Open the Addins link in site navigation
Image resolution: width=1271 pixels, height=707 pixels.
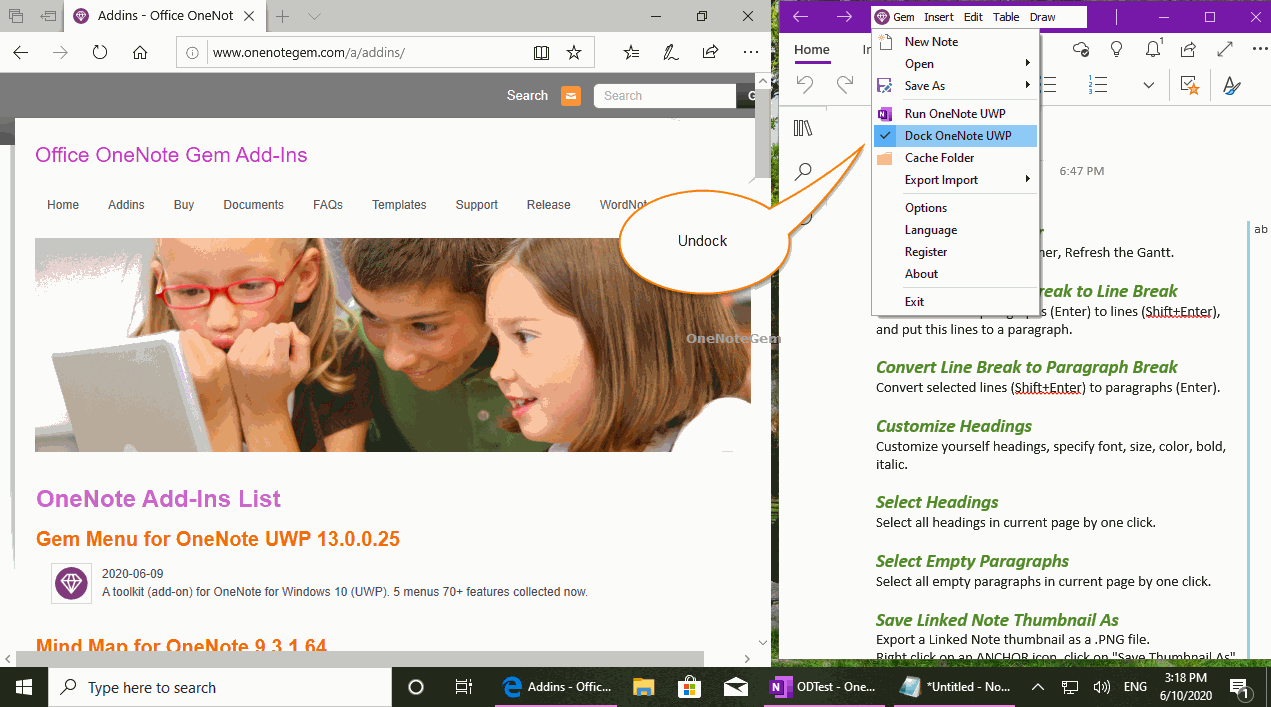pos(126,205)
